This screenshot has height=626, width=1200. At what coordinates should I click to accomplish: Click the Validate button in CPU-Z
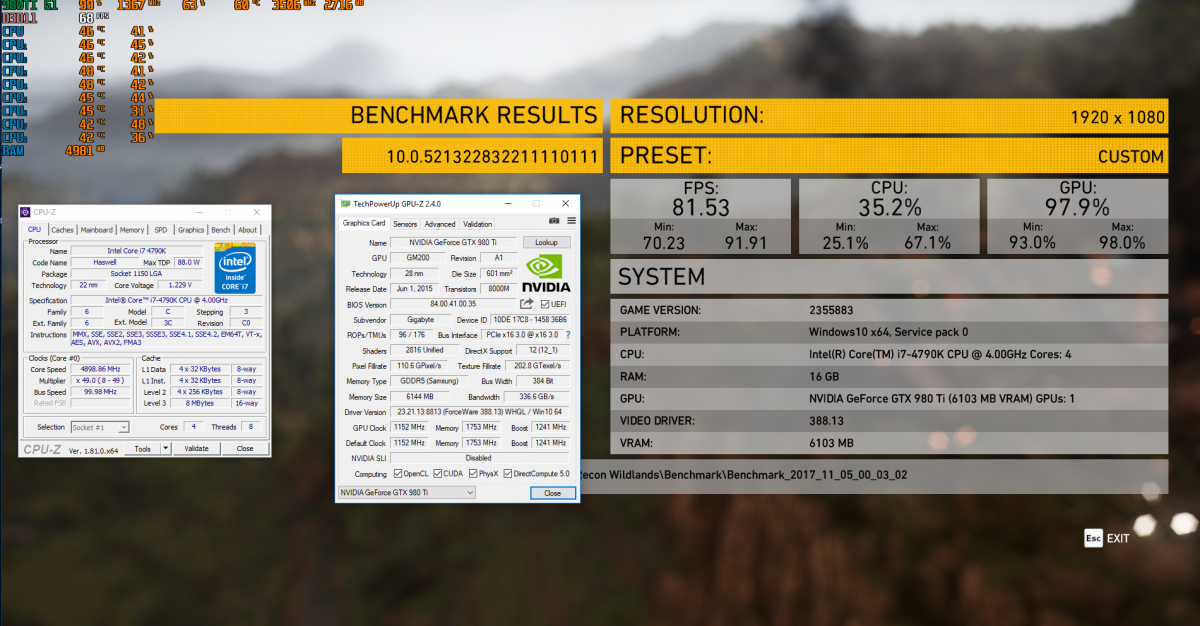click(196, 449)
